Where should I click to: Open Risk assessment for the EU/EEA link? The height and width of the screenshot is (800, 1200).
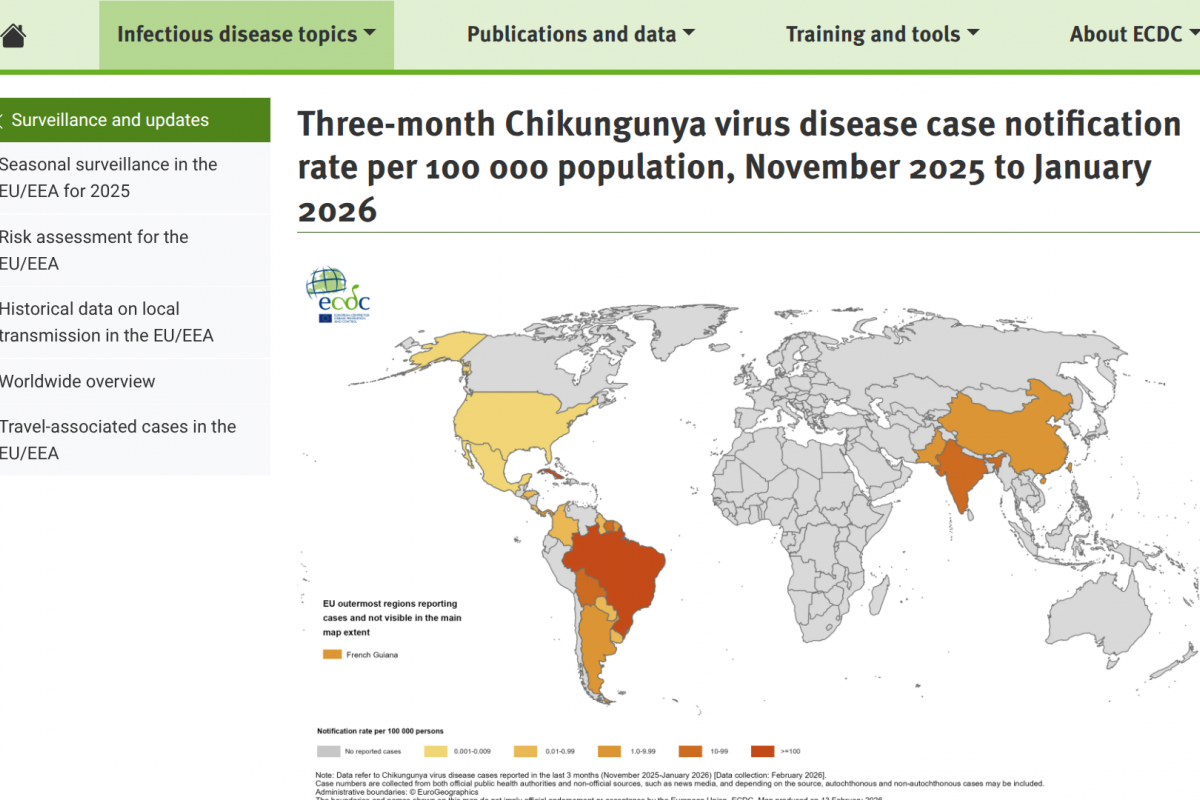pyautogui.click(x=94, y=250)
